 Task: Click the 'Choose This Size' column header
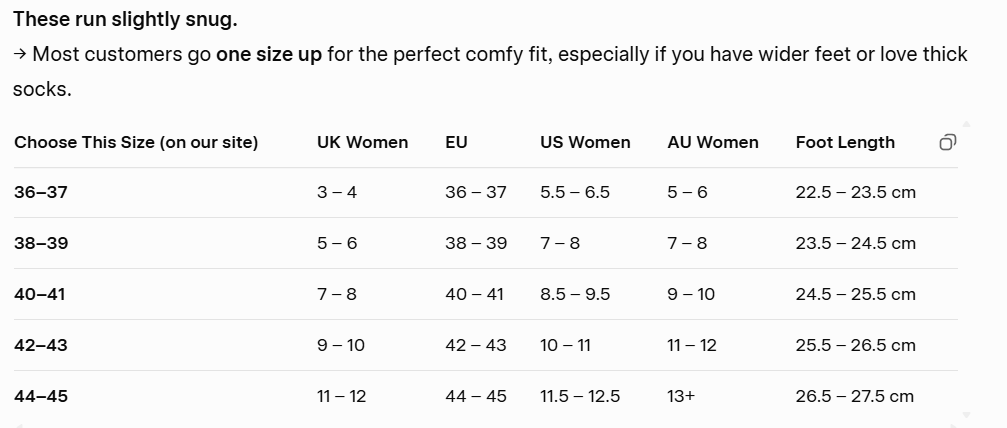tap(136, 142)
